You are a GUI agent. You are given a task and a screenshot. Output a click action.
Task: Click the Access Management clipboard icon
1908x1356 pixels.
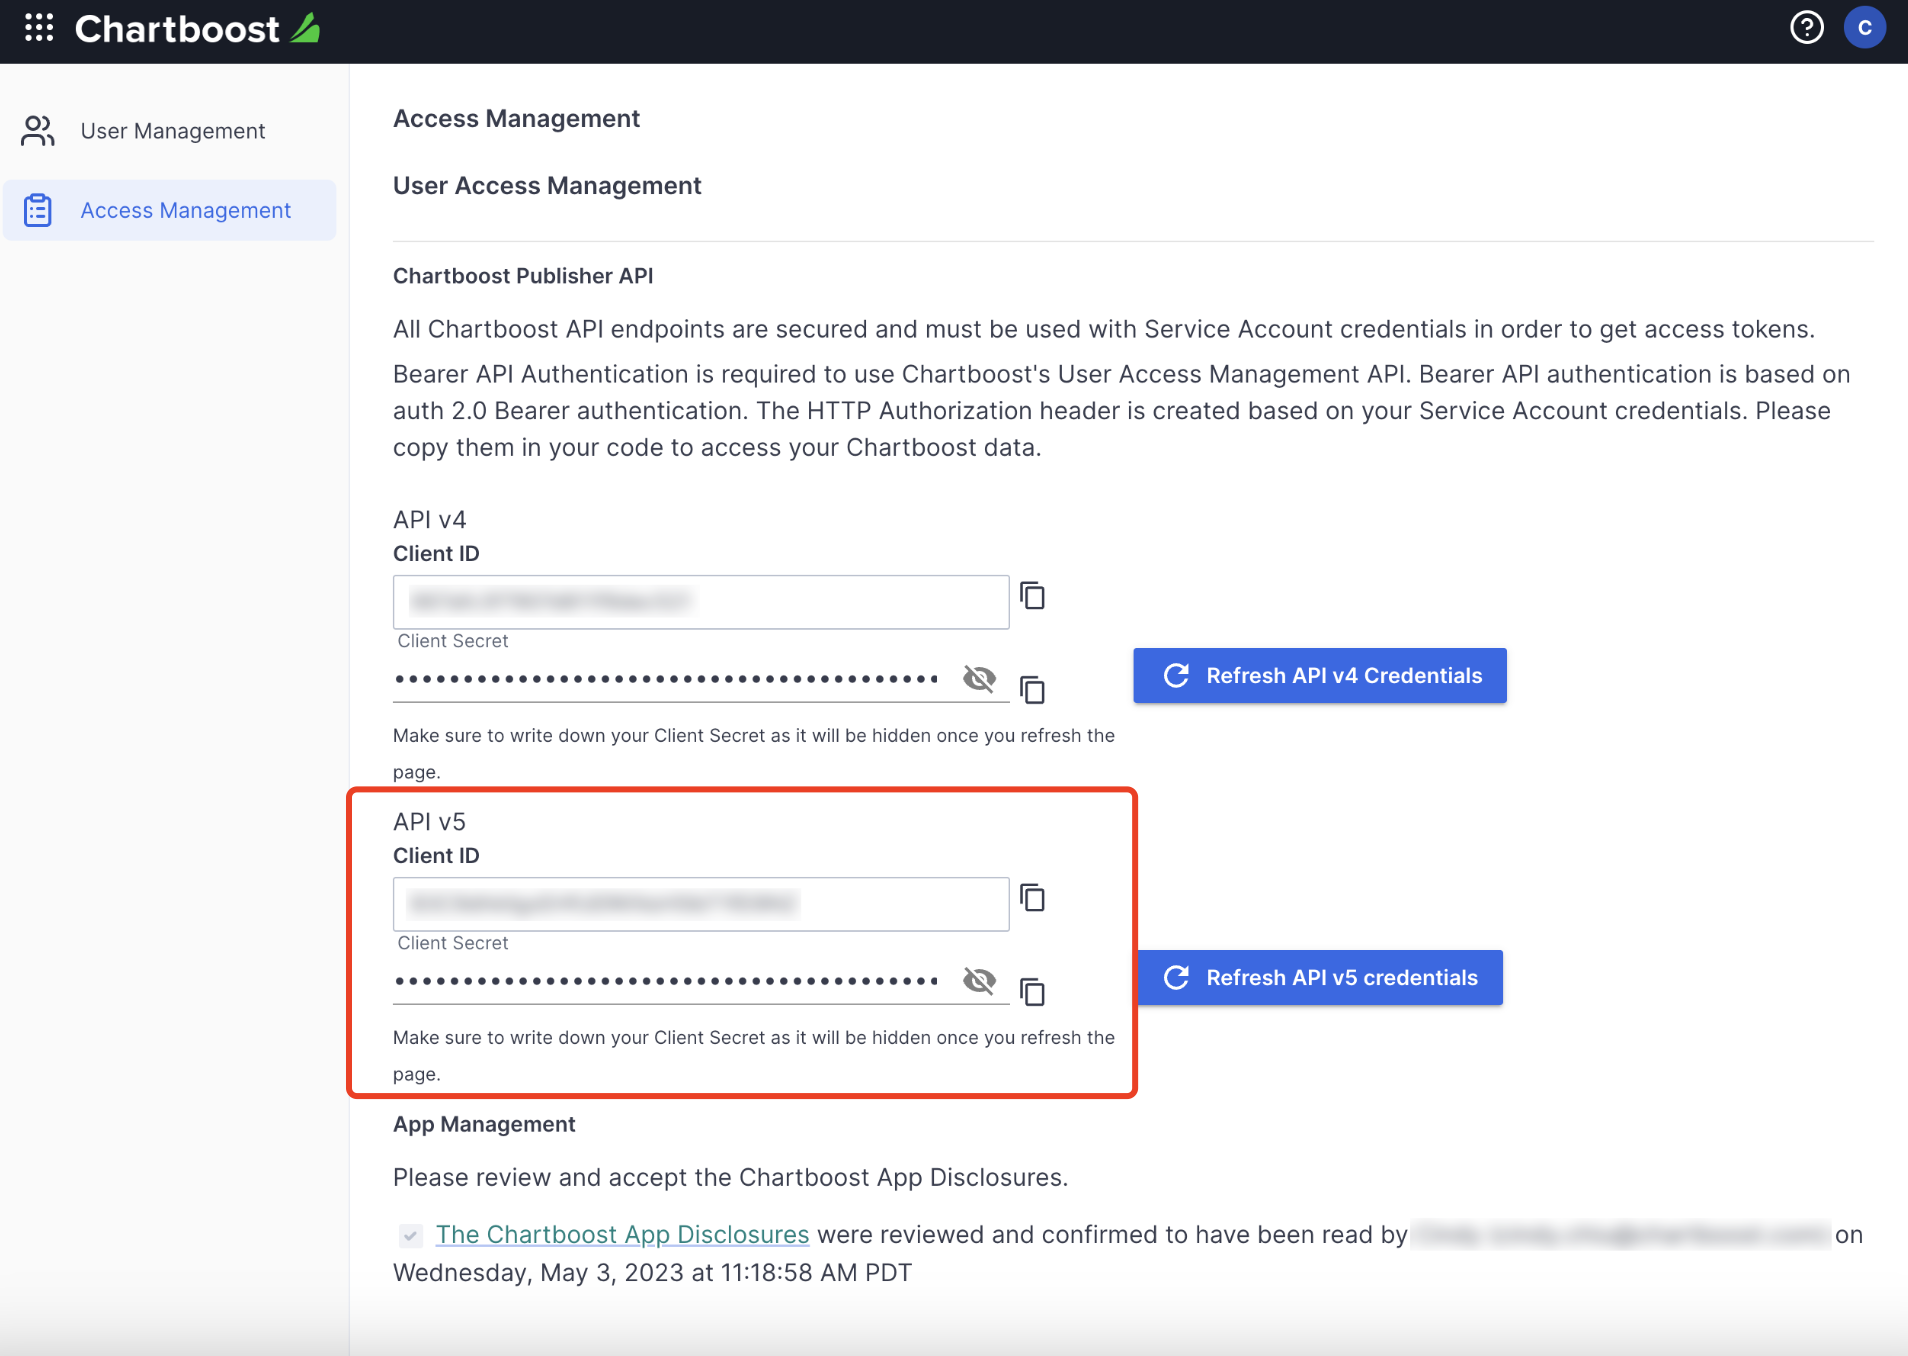38,210
